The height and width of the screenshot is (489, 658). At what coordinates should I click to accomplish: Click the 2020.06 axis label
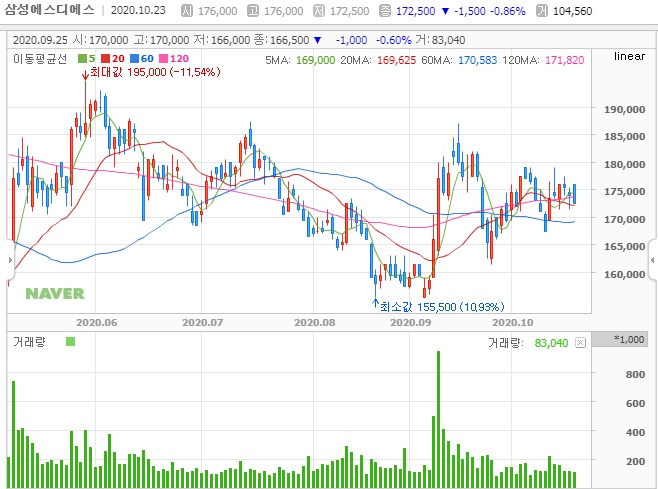tap(97, 323)
